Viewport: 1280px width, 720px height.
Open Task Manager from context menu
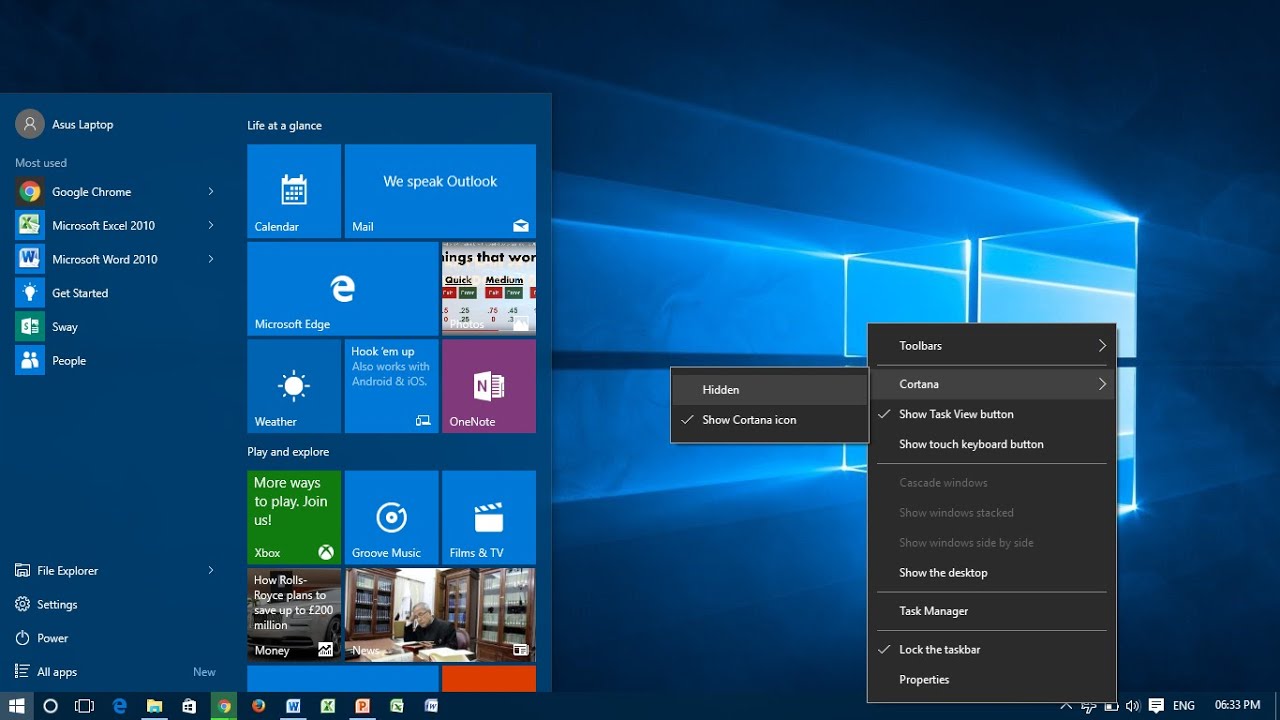point(993,611)
